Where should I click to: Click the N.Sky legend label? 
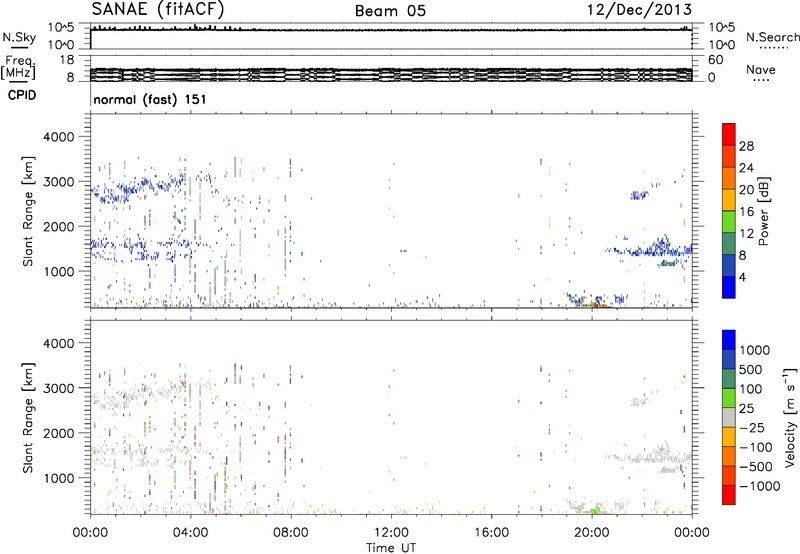coord(19,37)
